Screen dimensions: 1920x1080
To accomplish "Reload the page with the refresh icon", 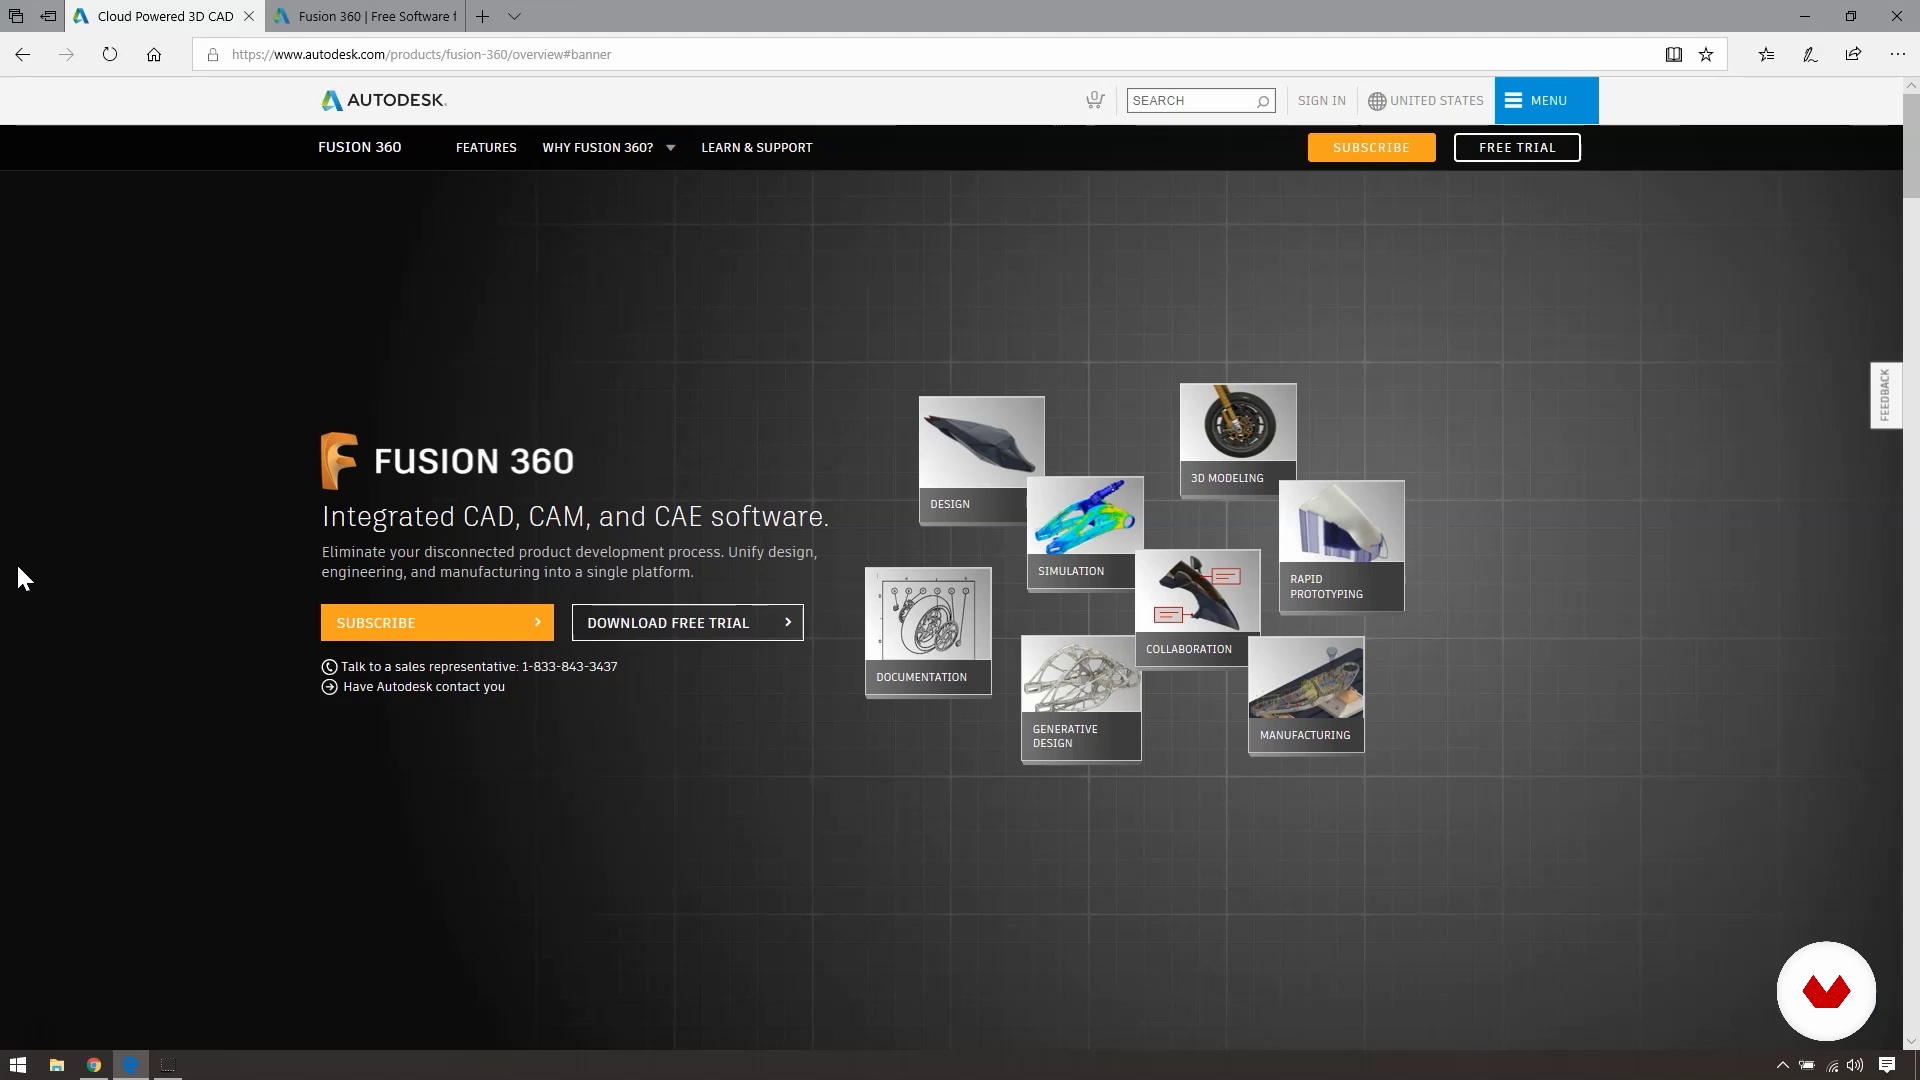I will coord(110,54).
